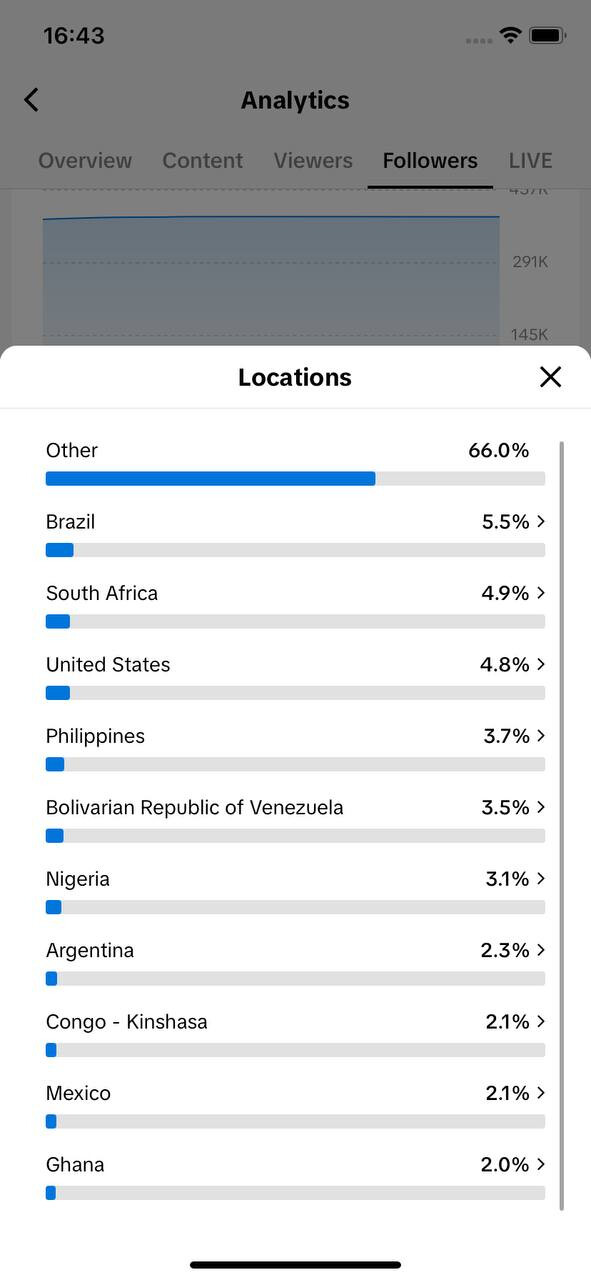This screenshot has height=1280, width=591.
Task: Select the Viewers tab
Action: coord(313,160)
